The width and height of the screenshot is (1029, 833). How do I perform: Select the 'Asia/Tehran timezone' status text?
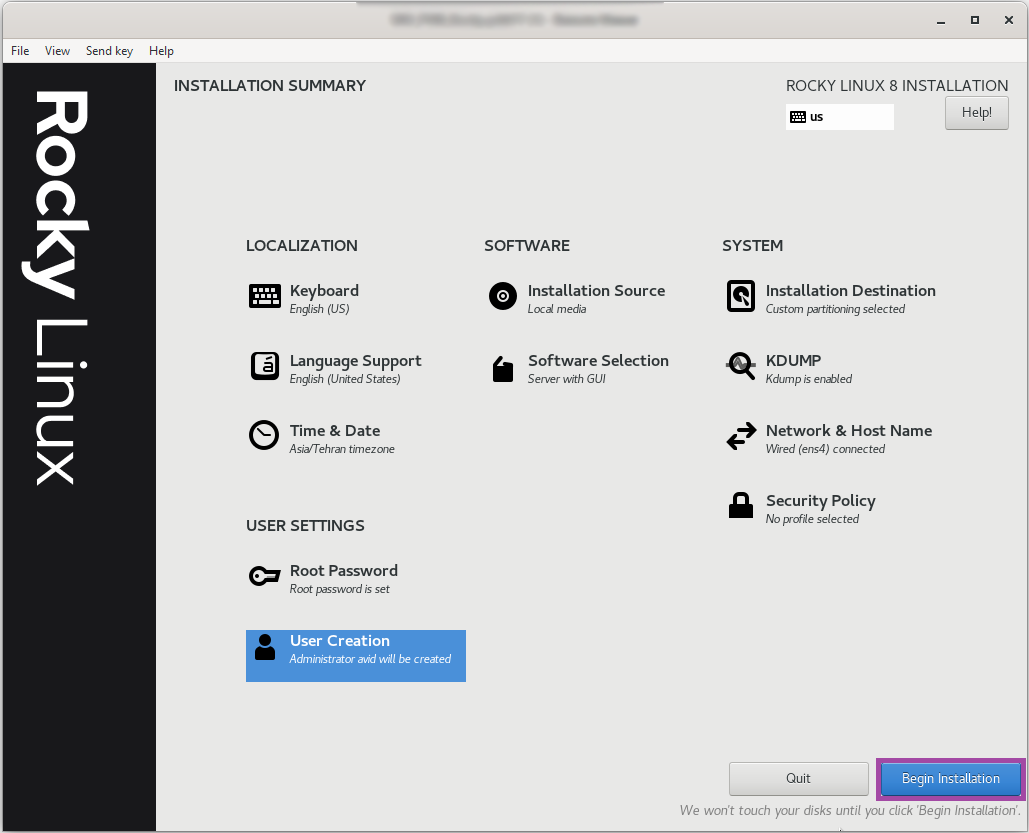[x=342, y=449]
